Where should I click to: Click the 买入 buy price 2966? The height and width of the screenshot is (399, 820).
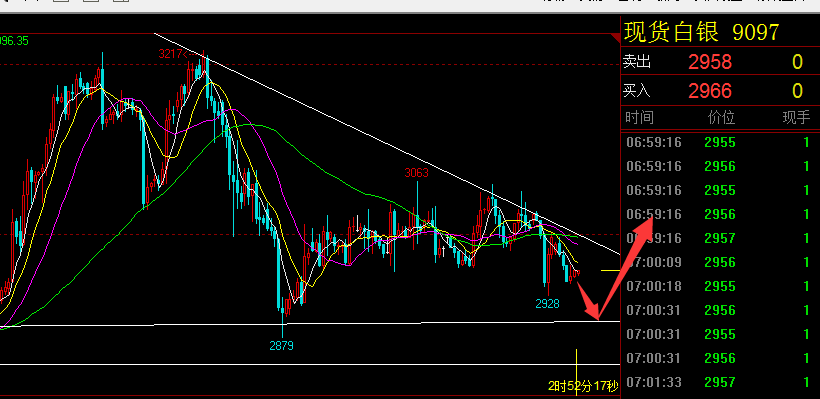[x=710, y=91]
